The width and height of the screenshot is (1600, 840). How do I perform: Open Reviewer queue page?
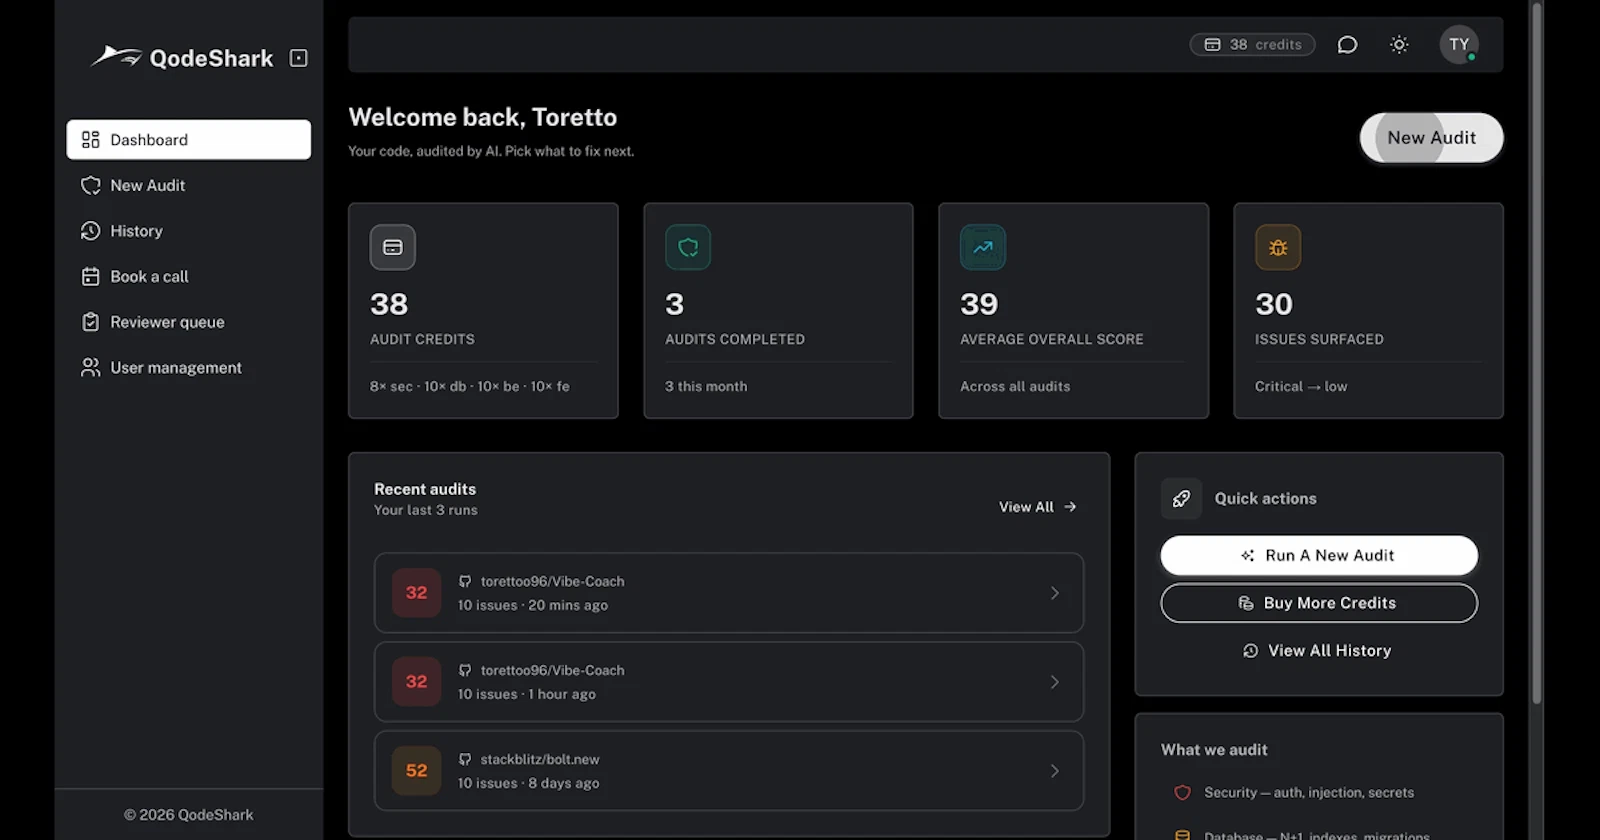click(x=189, y=322)
